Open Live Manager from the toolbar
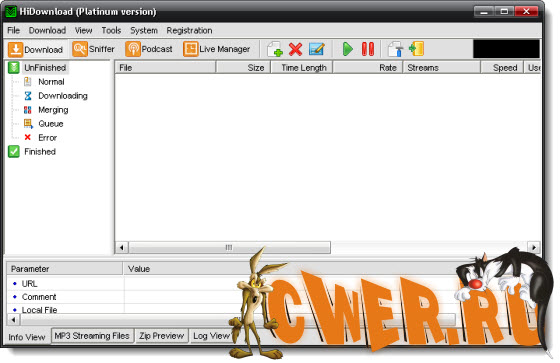The width and height of the screenshot is (560, 363). pos(217,49)
